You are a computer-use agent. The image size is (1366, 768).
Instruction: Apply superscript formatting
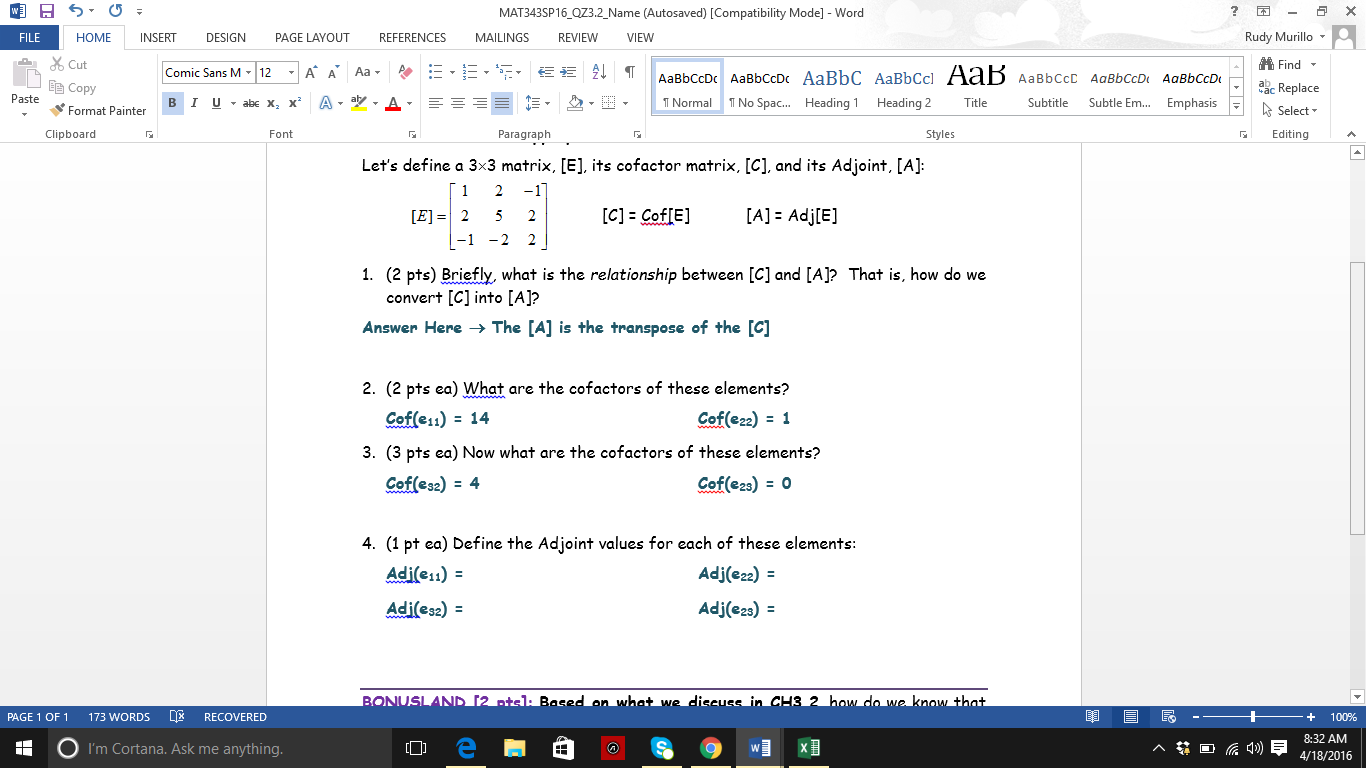[x=292, y=103]
